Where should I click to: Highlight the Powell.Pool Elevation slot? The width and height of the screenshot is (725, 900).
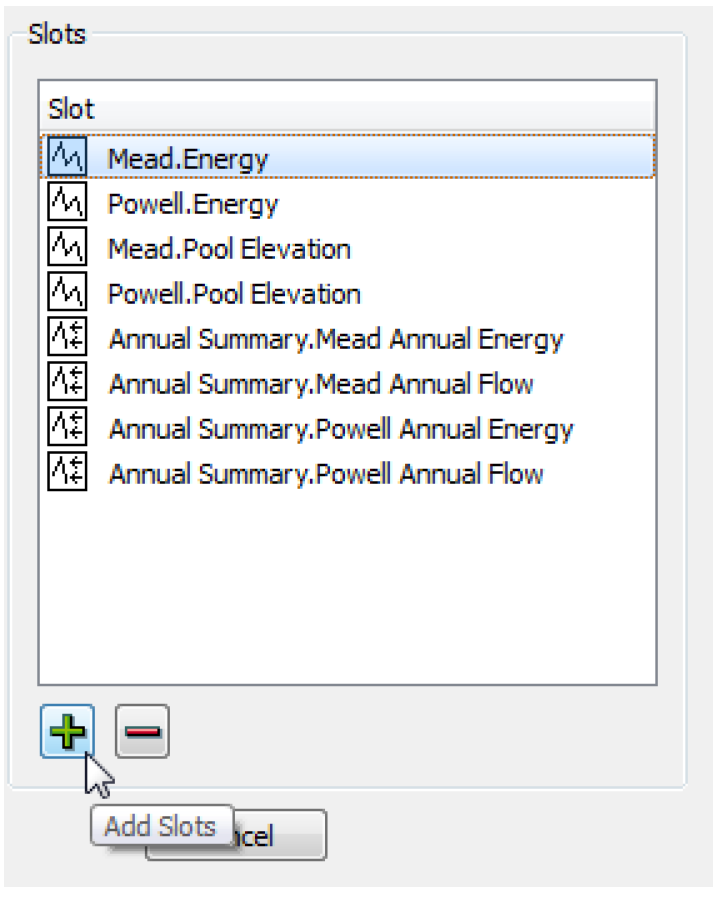click(x=234, y=294)
